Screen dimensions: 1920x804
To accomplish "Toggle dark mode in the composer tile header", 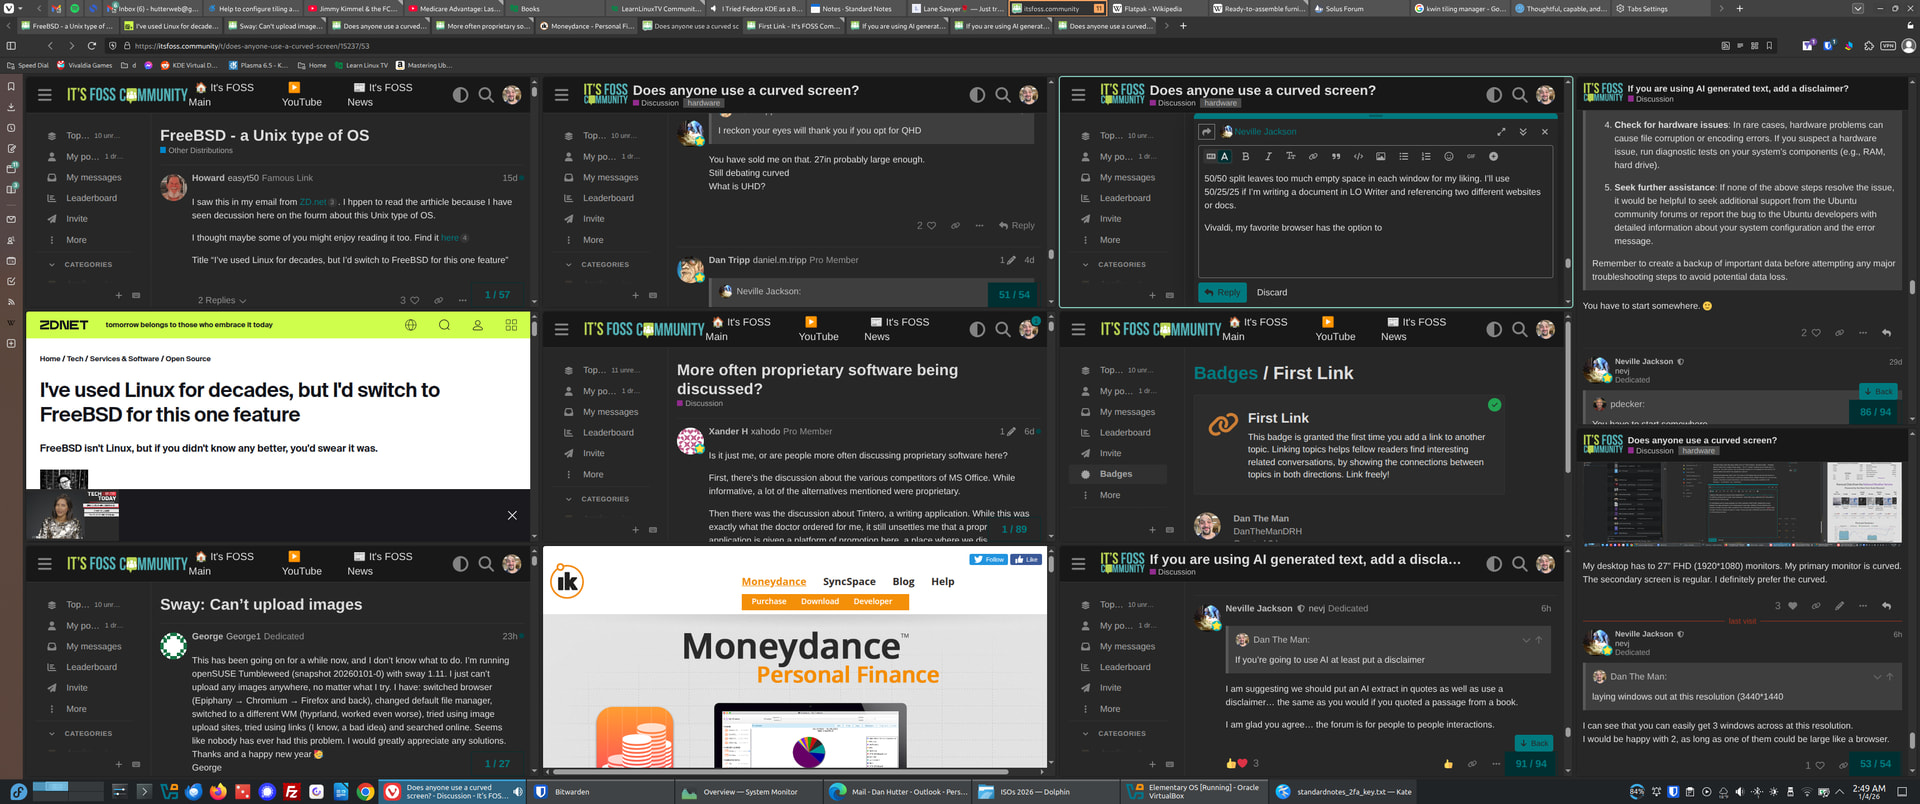I will (x=1493, y=95).
